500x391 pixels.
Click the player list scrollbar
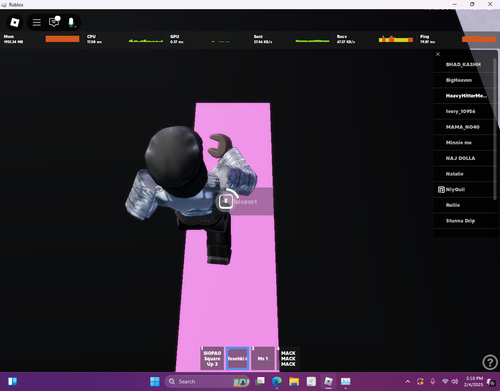495,129
